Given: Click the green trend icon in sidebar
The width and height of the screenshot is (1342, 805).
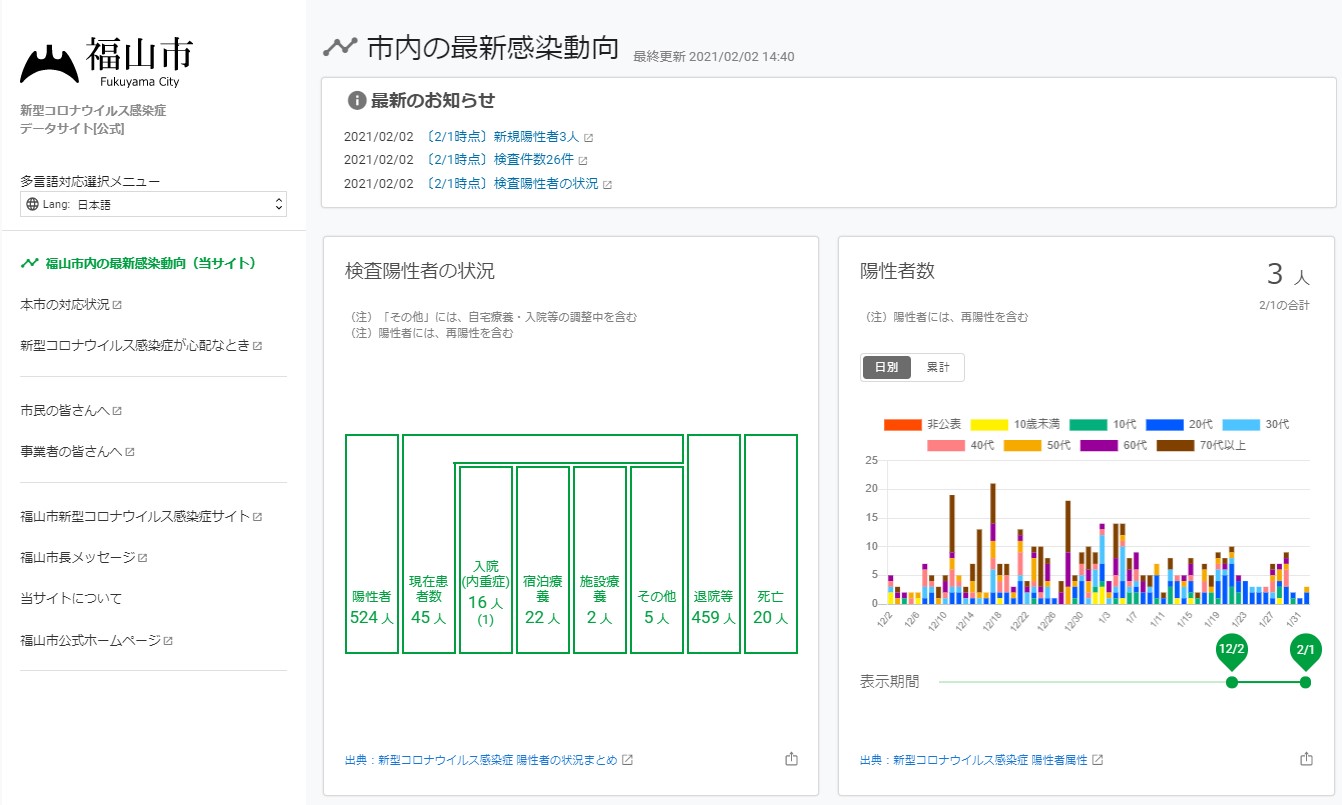Looking at the screenshot, I should (29, 263).
